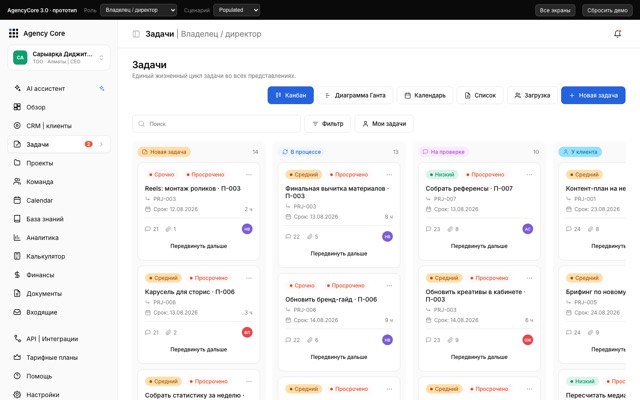Screen dimensions: 640x400
Task: Open the Обновить бренд-гайд - П-006 task title
Action: (331, 299)
